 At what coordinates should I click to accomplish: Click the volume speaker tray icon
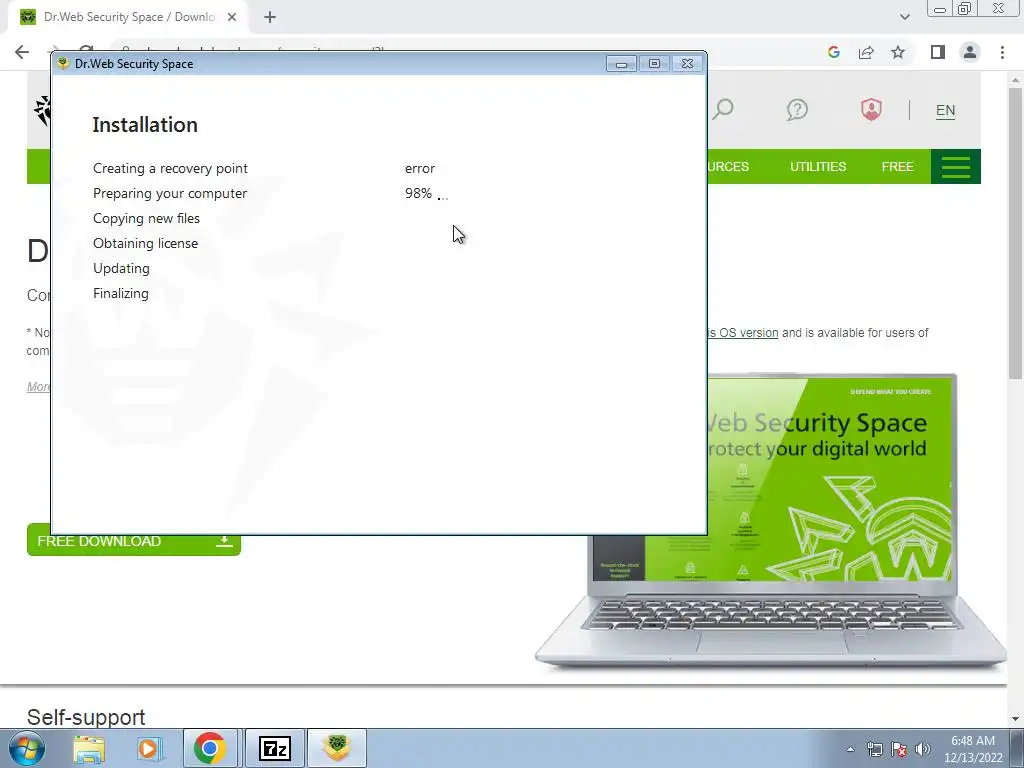click(x=923, y=749)
